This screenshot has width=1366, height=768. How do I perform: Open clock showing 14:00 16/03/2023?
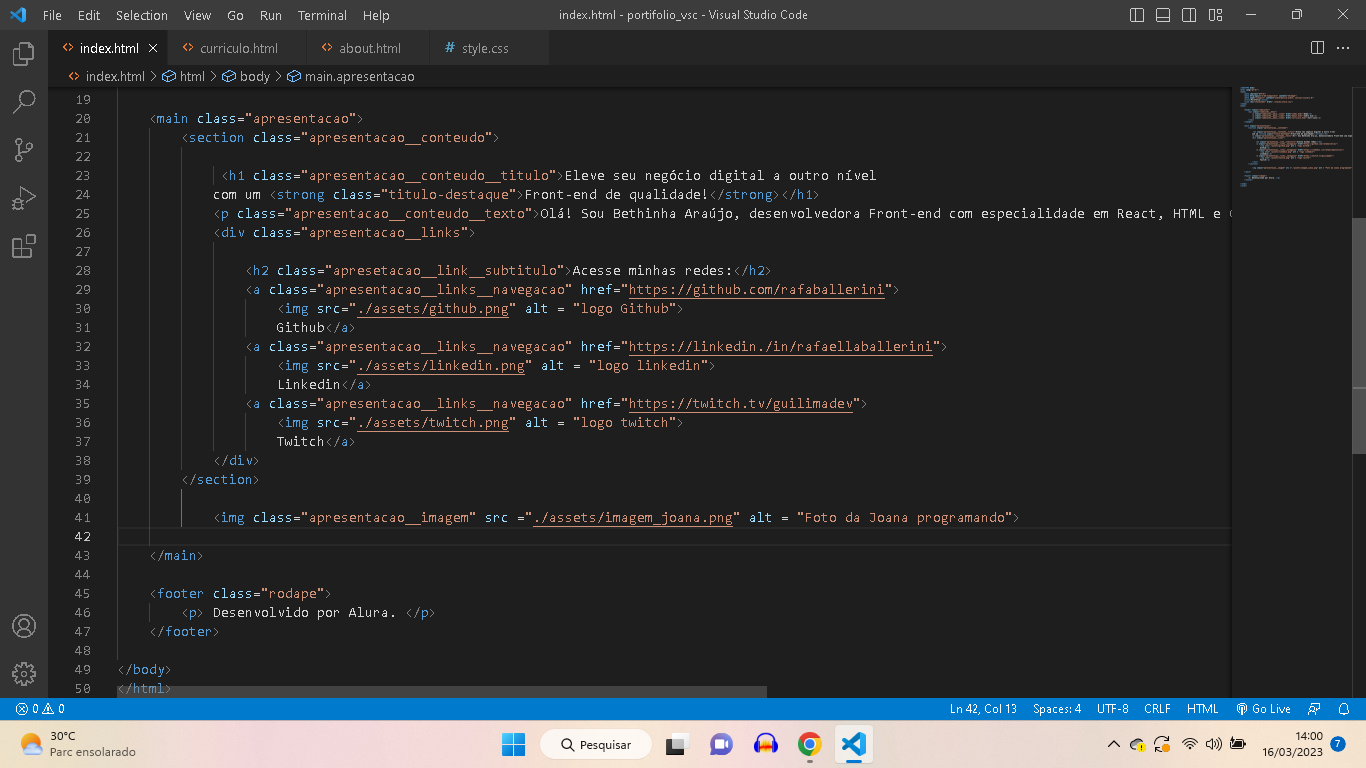point(1292,745)
